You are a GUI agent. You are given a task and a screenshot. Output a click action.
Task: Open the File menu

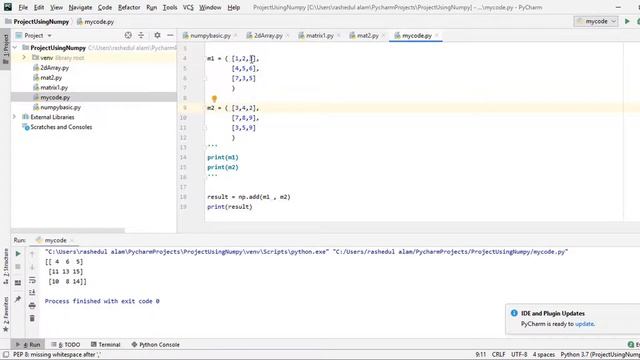pyautogui.click(x=23, y=7)
